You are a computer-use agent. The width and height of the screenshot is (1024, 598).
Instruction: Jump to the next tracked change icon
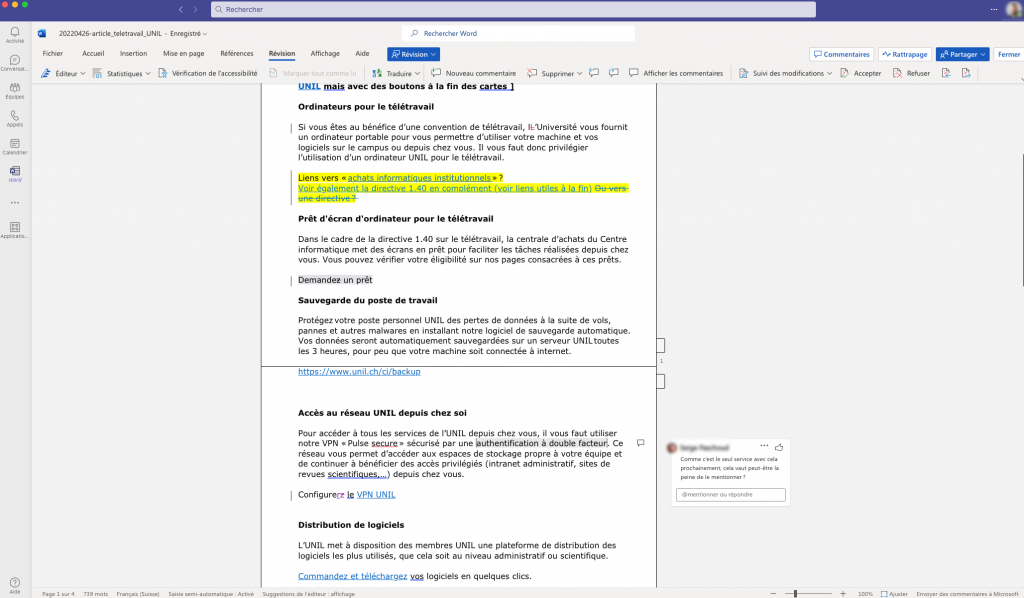(966, 73)
